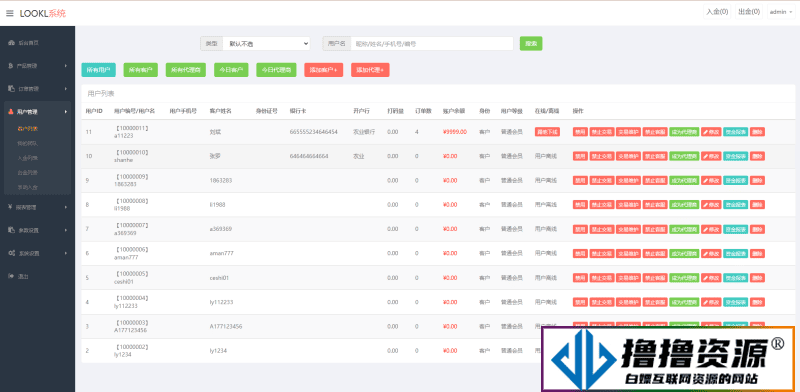The height and width of the screenshot is (392, 800).
Task: Force user a11223 offline with 强制下线
Action: 547,132
